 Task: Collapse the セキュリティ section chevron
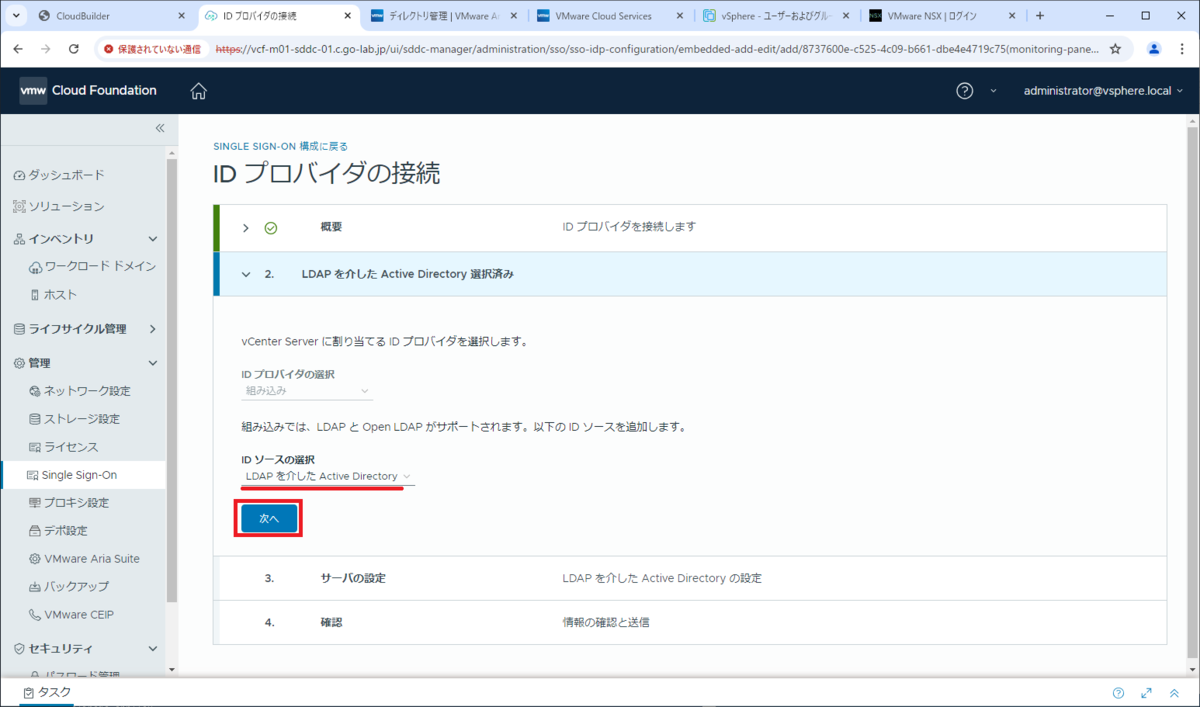click(x=153, y=649)
